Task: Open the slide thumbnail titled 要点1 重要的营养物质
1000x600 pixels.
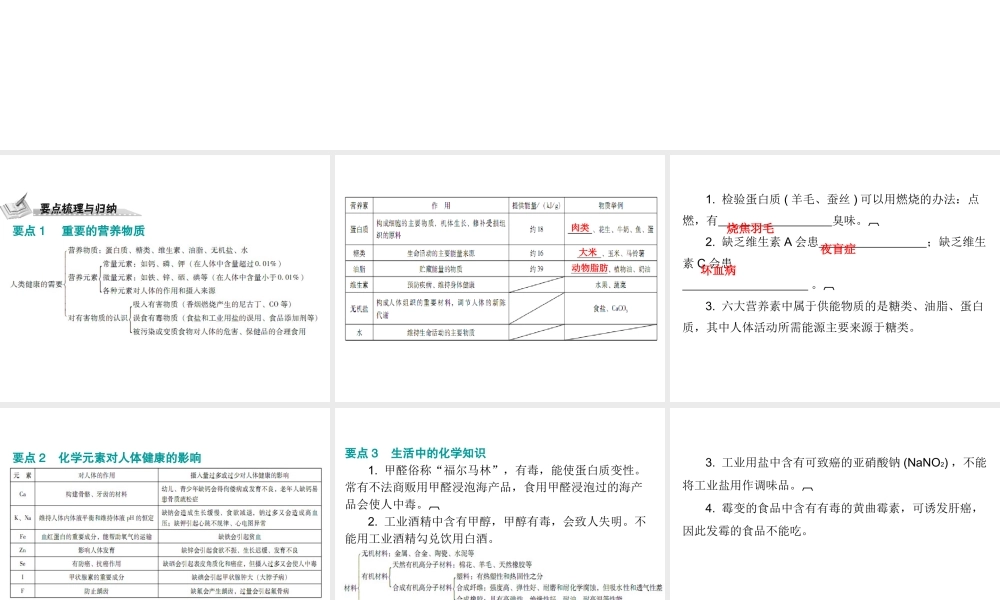Action: click(165, 279)
